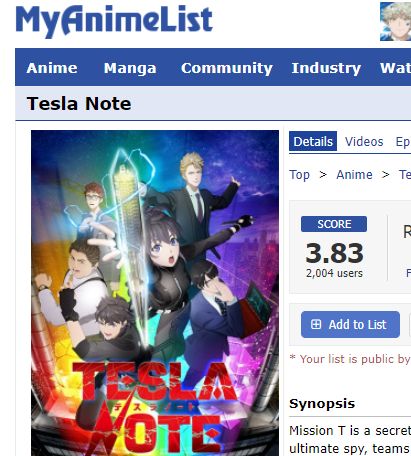Click the Anime breadcrumb link
Image resolution: width=411 pixels, height=456 pixels.
pyautogui.click(x=354, y=174)
